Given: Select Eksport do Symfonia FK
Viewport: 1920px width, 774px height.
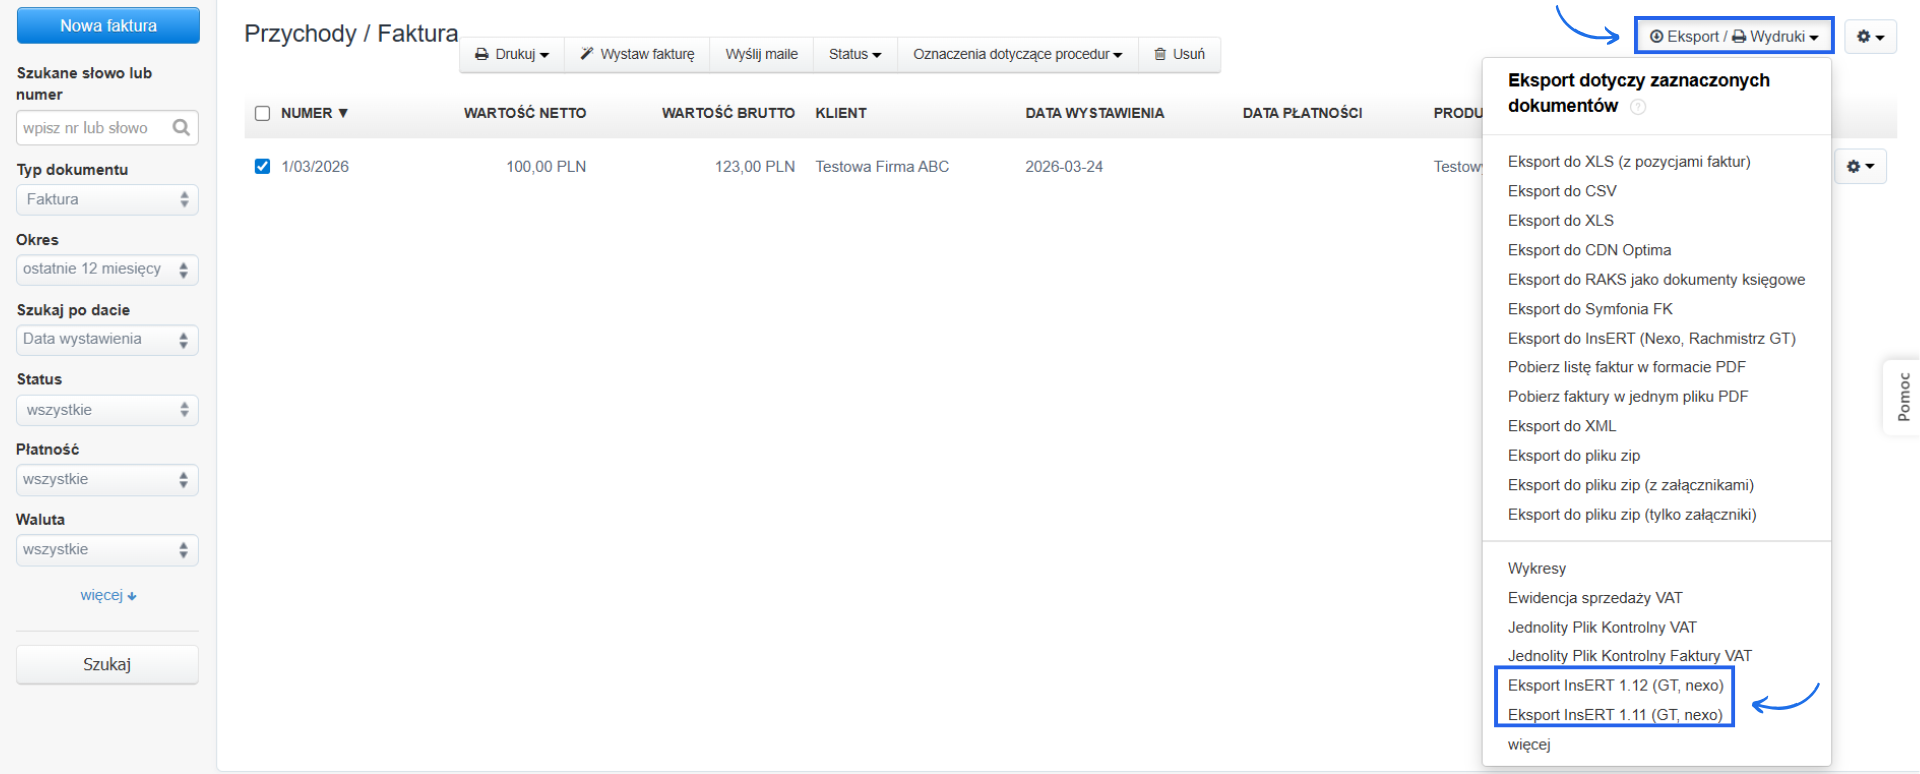Looking at the screenshot, I should 1590,309.
